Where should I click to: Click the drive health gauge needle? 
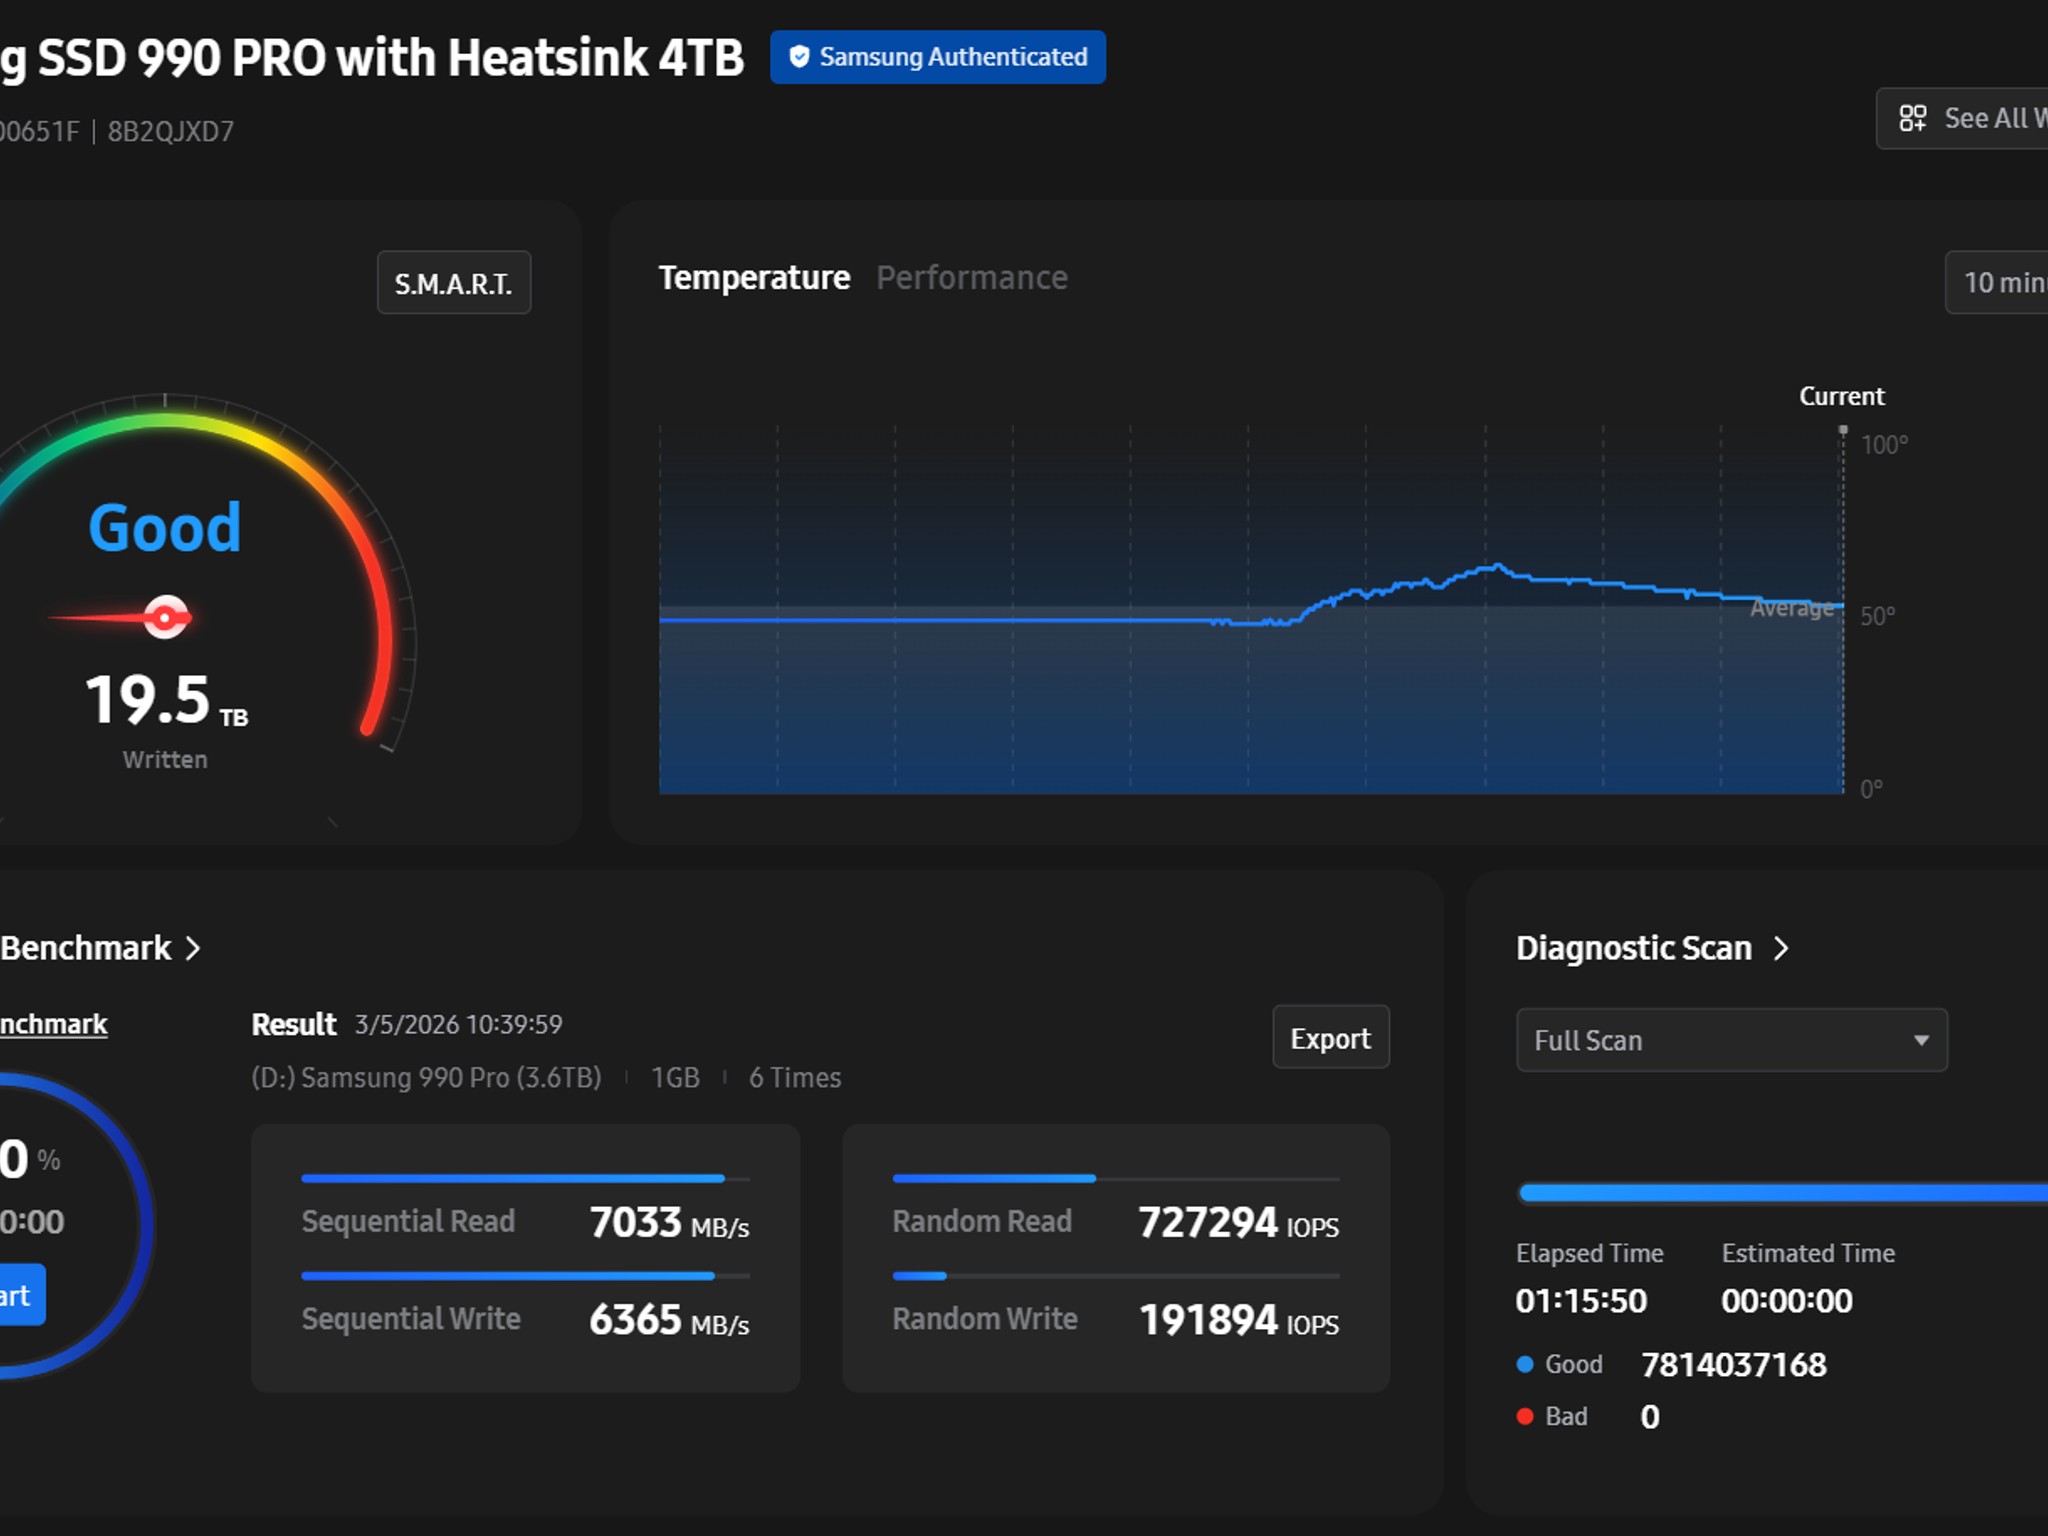point(122,618)
